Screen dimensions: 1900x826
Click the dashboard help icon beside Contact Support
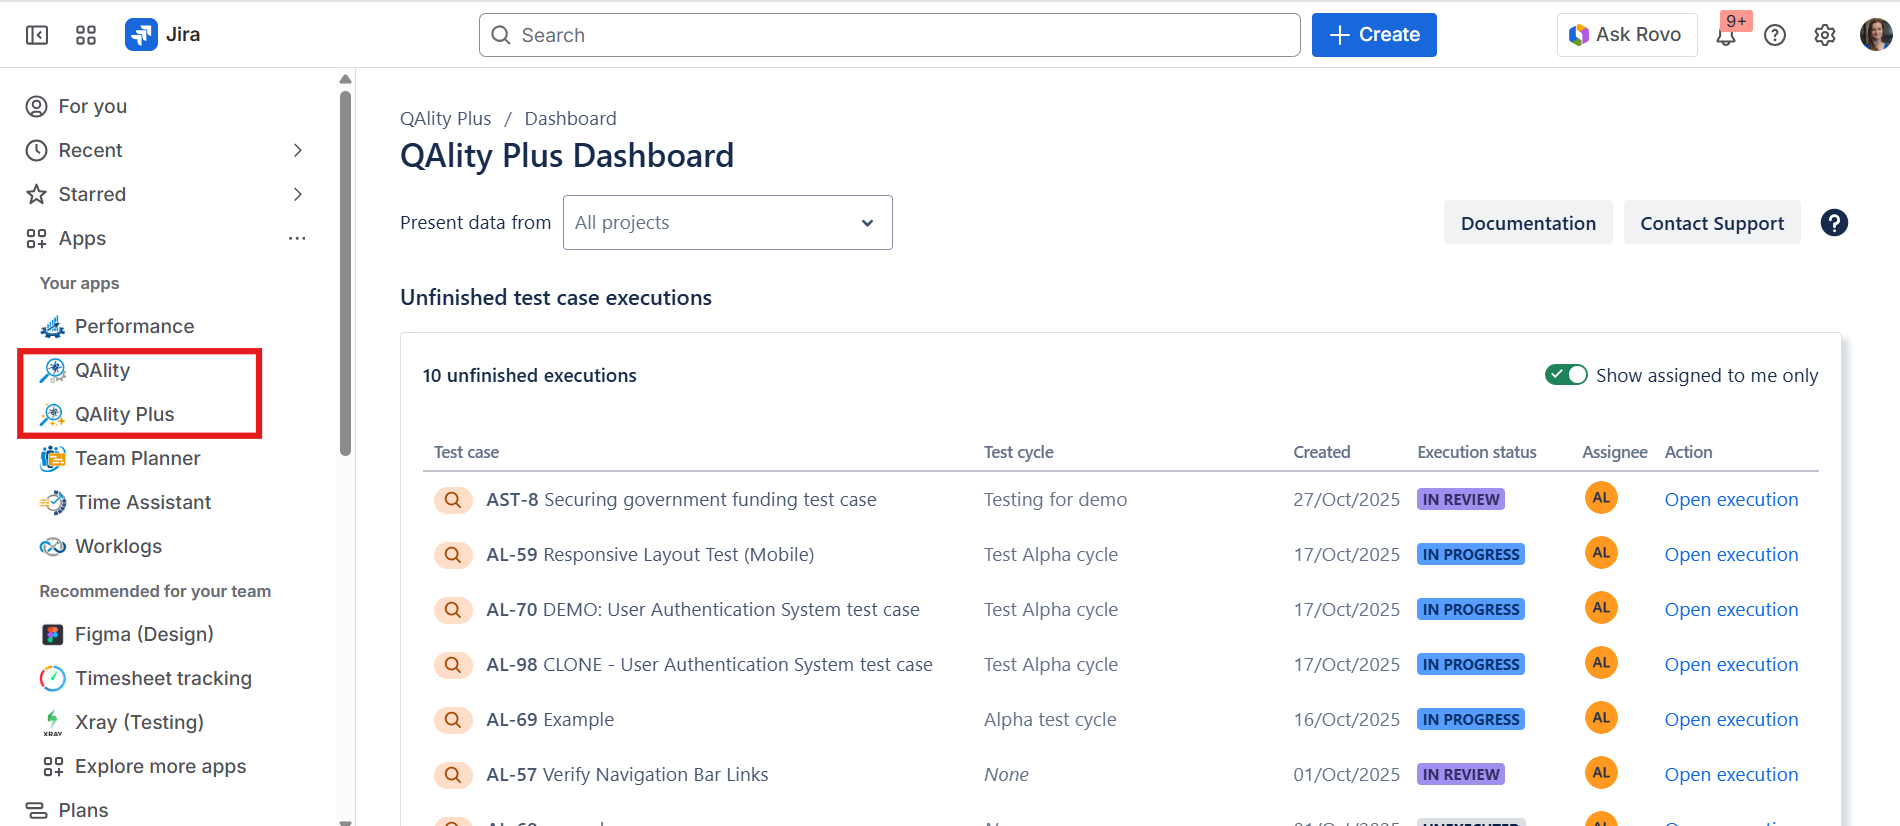point(1834,223)
